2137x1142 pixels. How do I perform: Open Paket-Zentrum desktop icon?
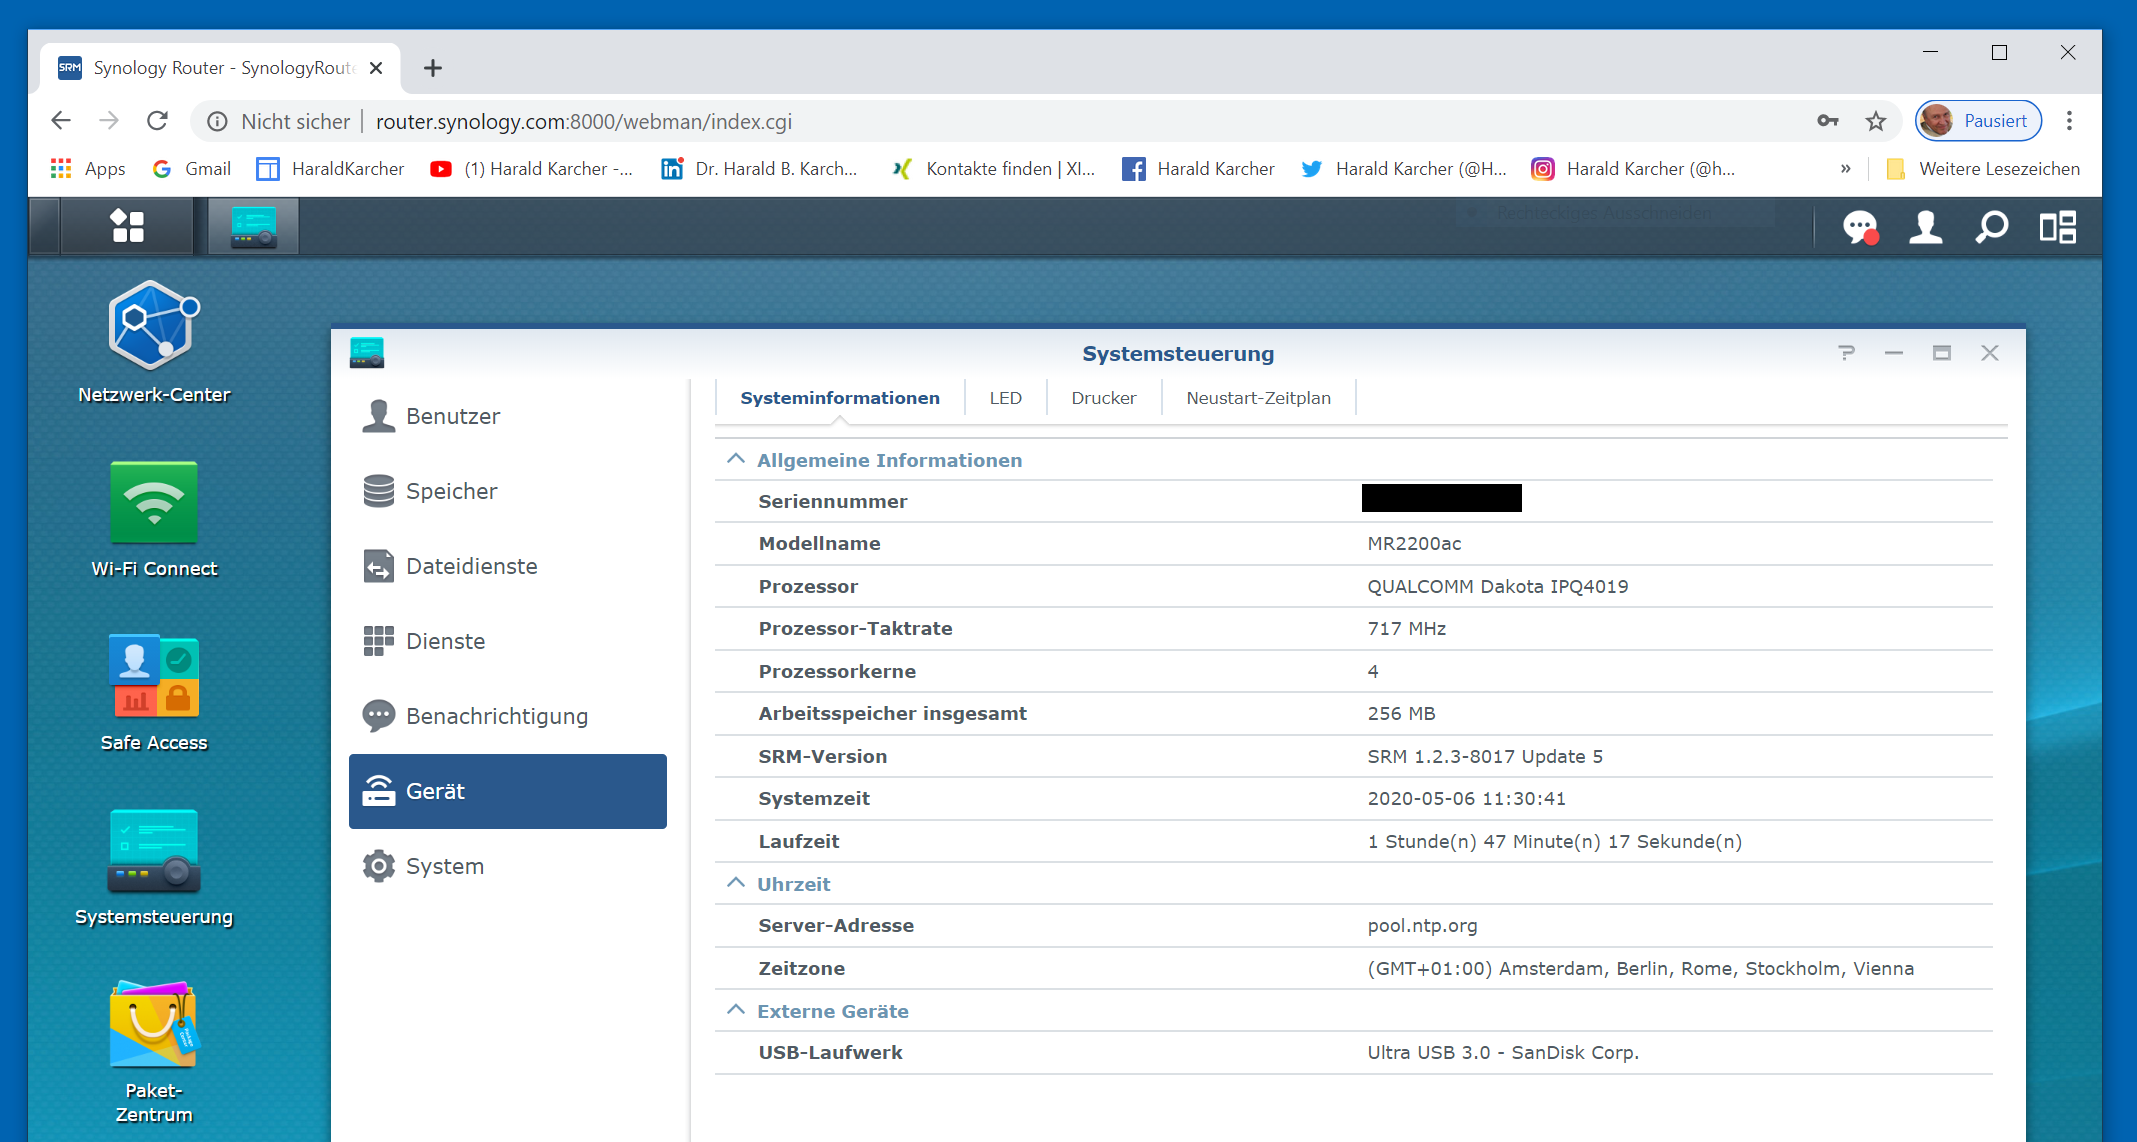(153, 1025)
